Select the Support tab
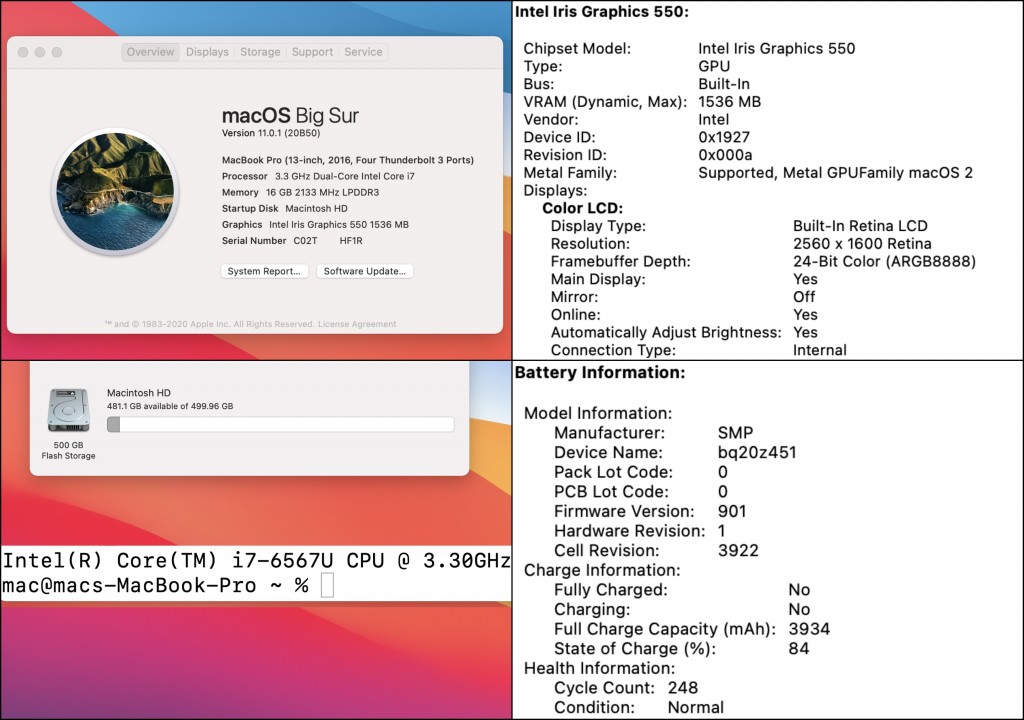Viewport: 1024px width, 720px height. click(x=312, y=52)
